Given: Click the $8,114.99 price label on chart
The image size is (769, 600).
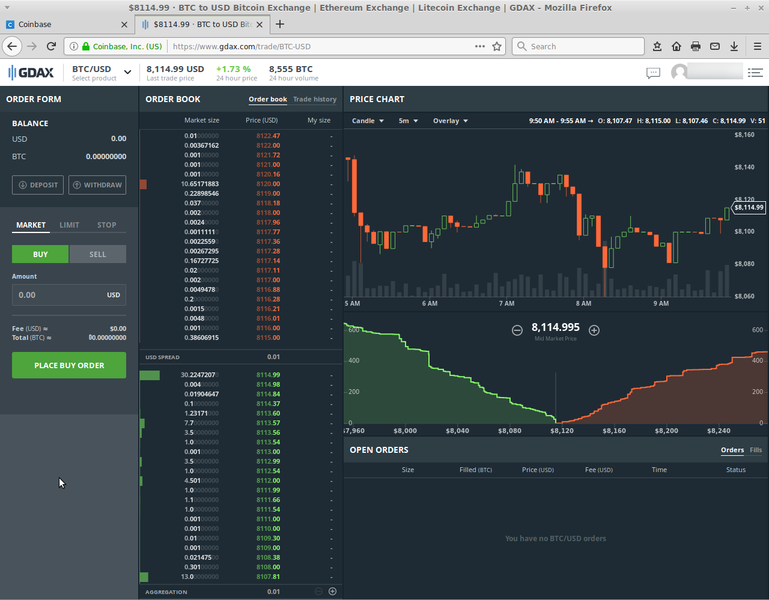Looking at the screenshot, I should coord(748,208).
